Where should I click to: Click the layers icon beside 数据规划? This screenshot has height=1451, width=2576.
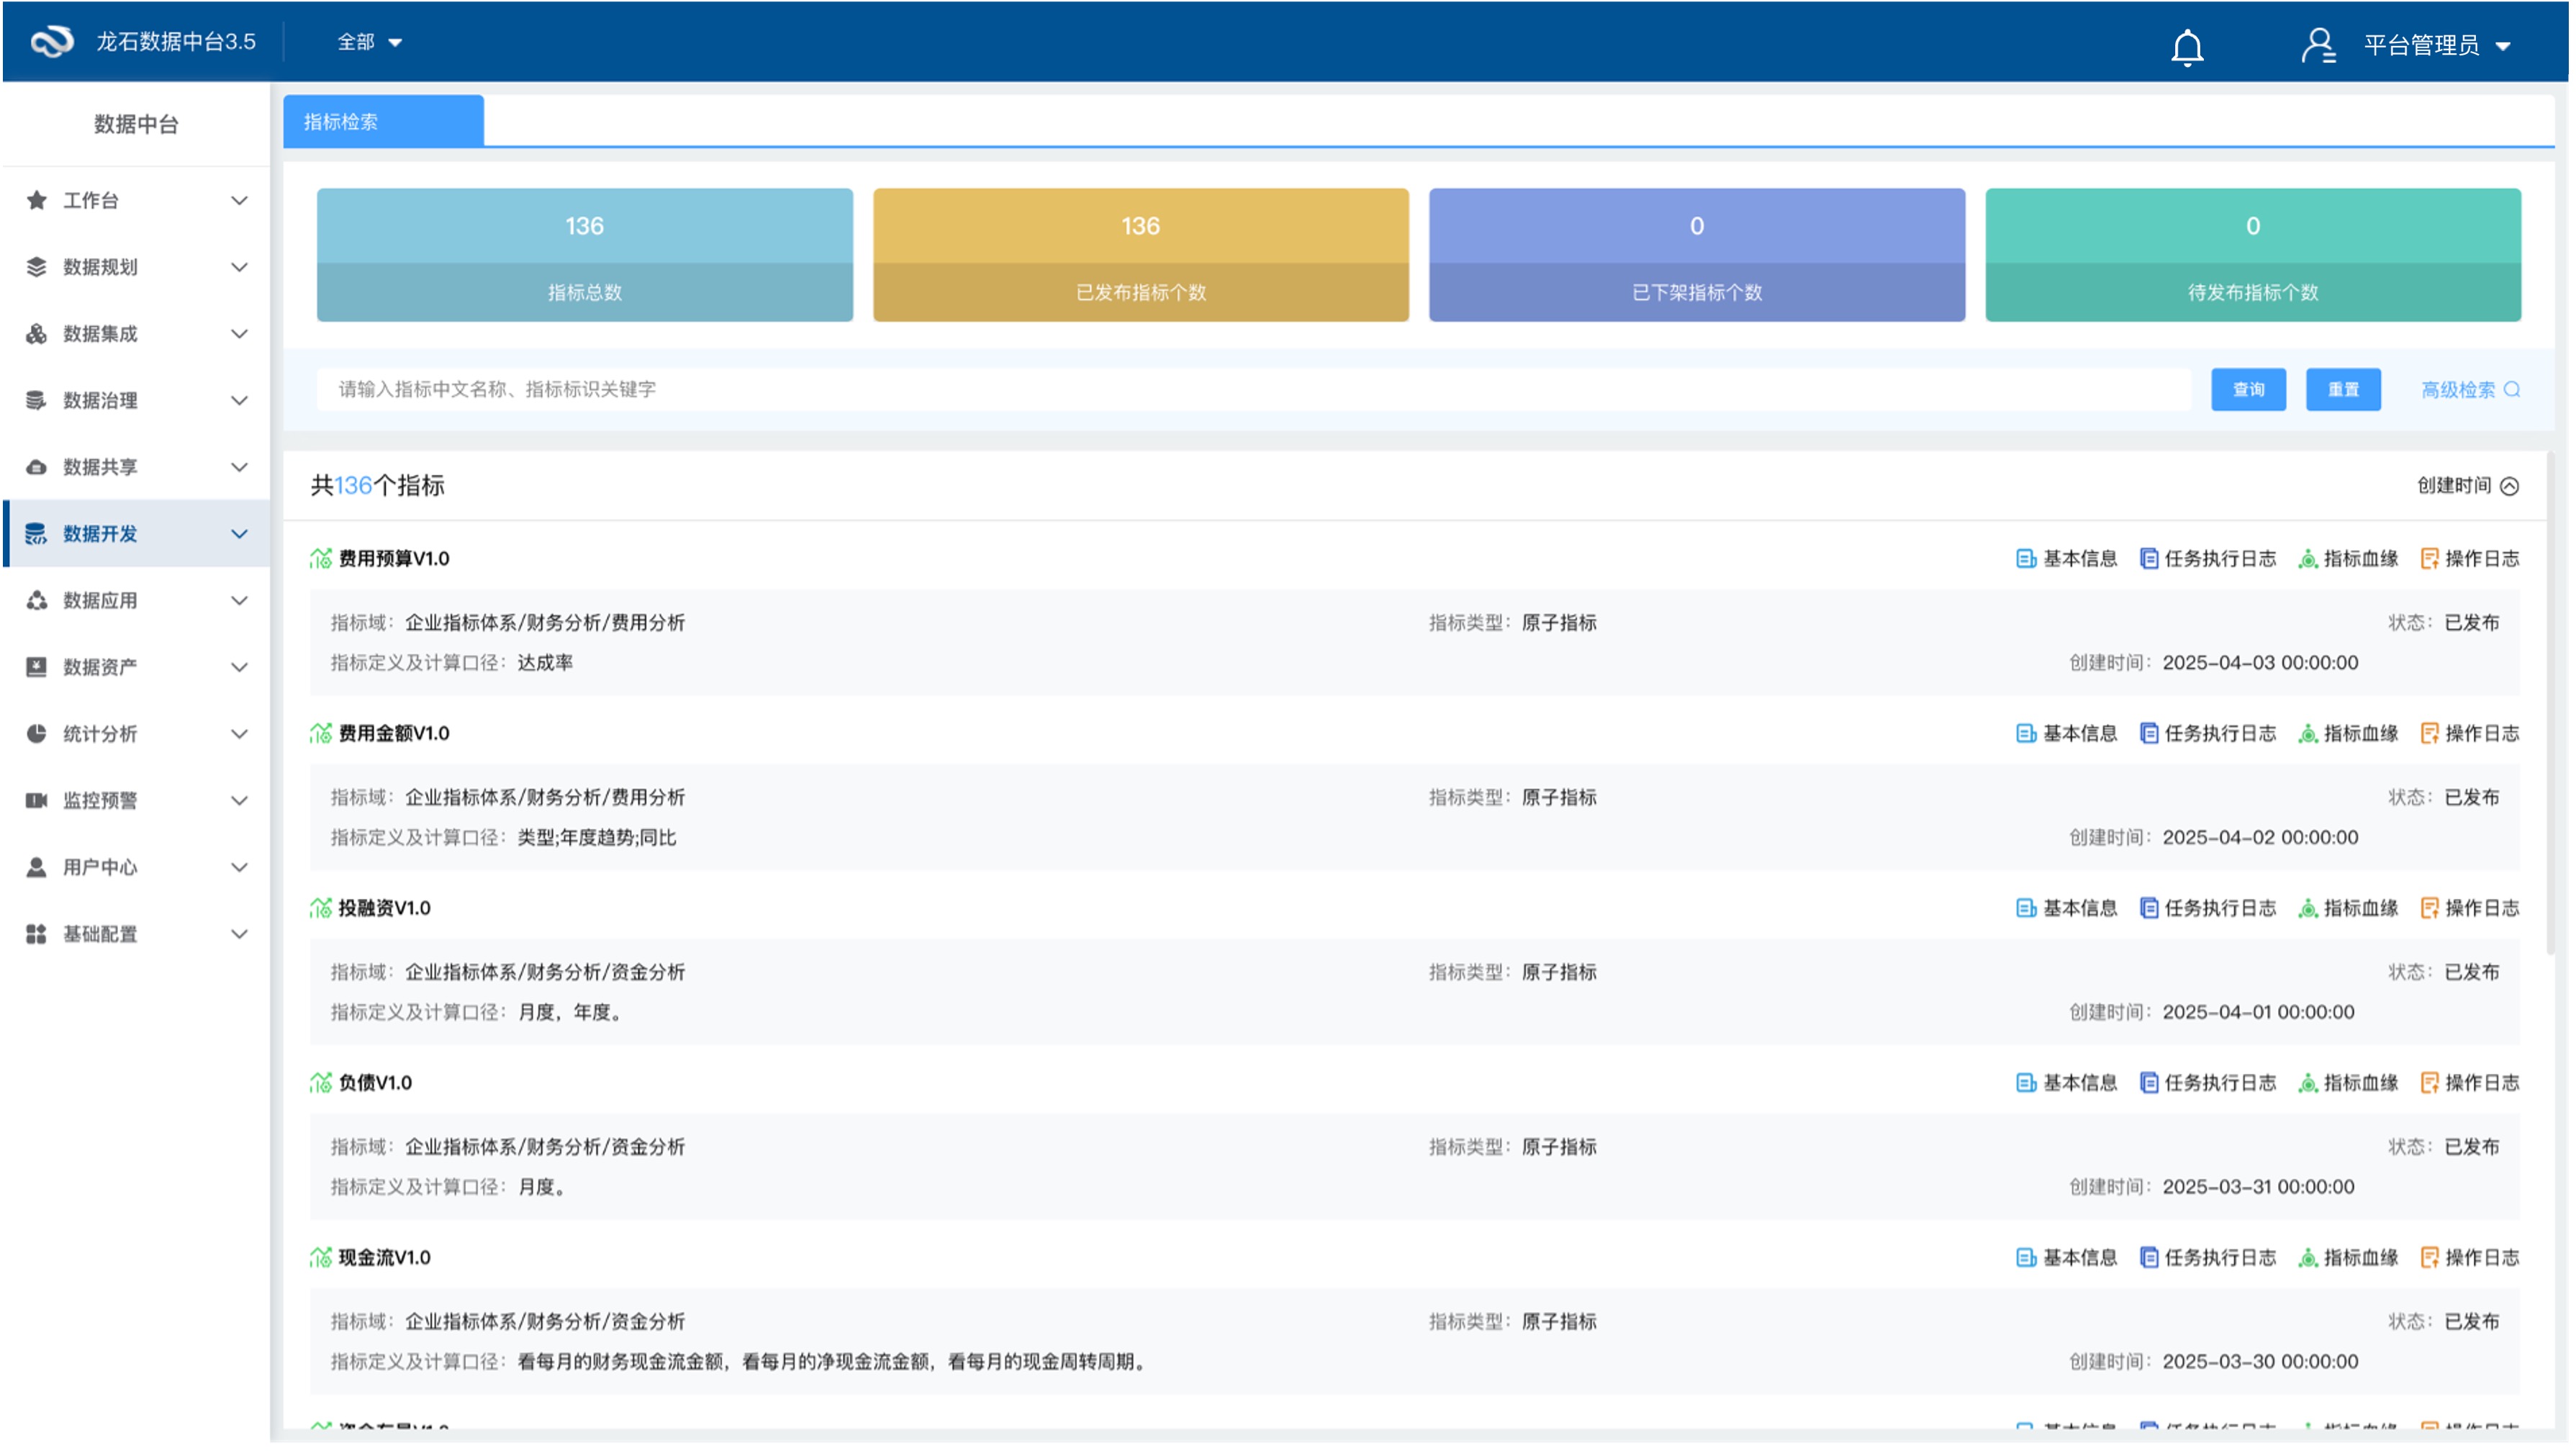tap(37, 267)
